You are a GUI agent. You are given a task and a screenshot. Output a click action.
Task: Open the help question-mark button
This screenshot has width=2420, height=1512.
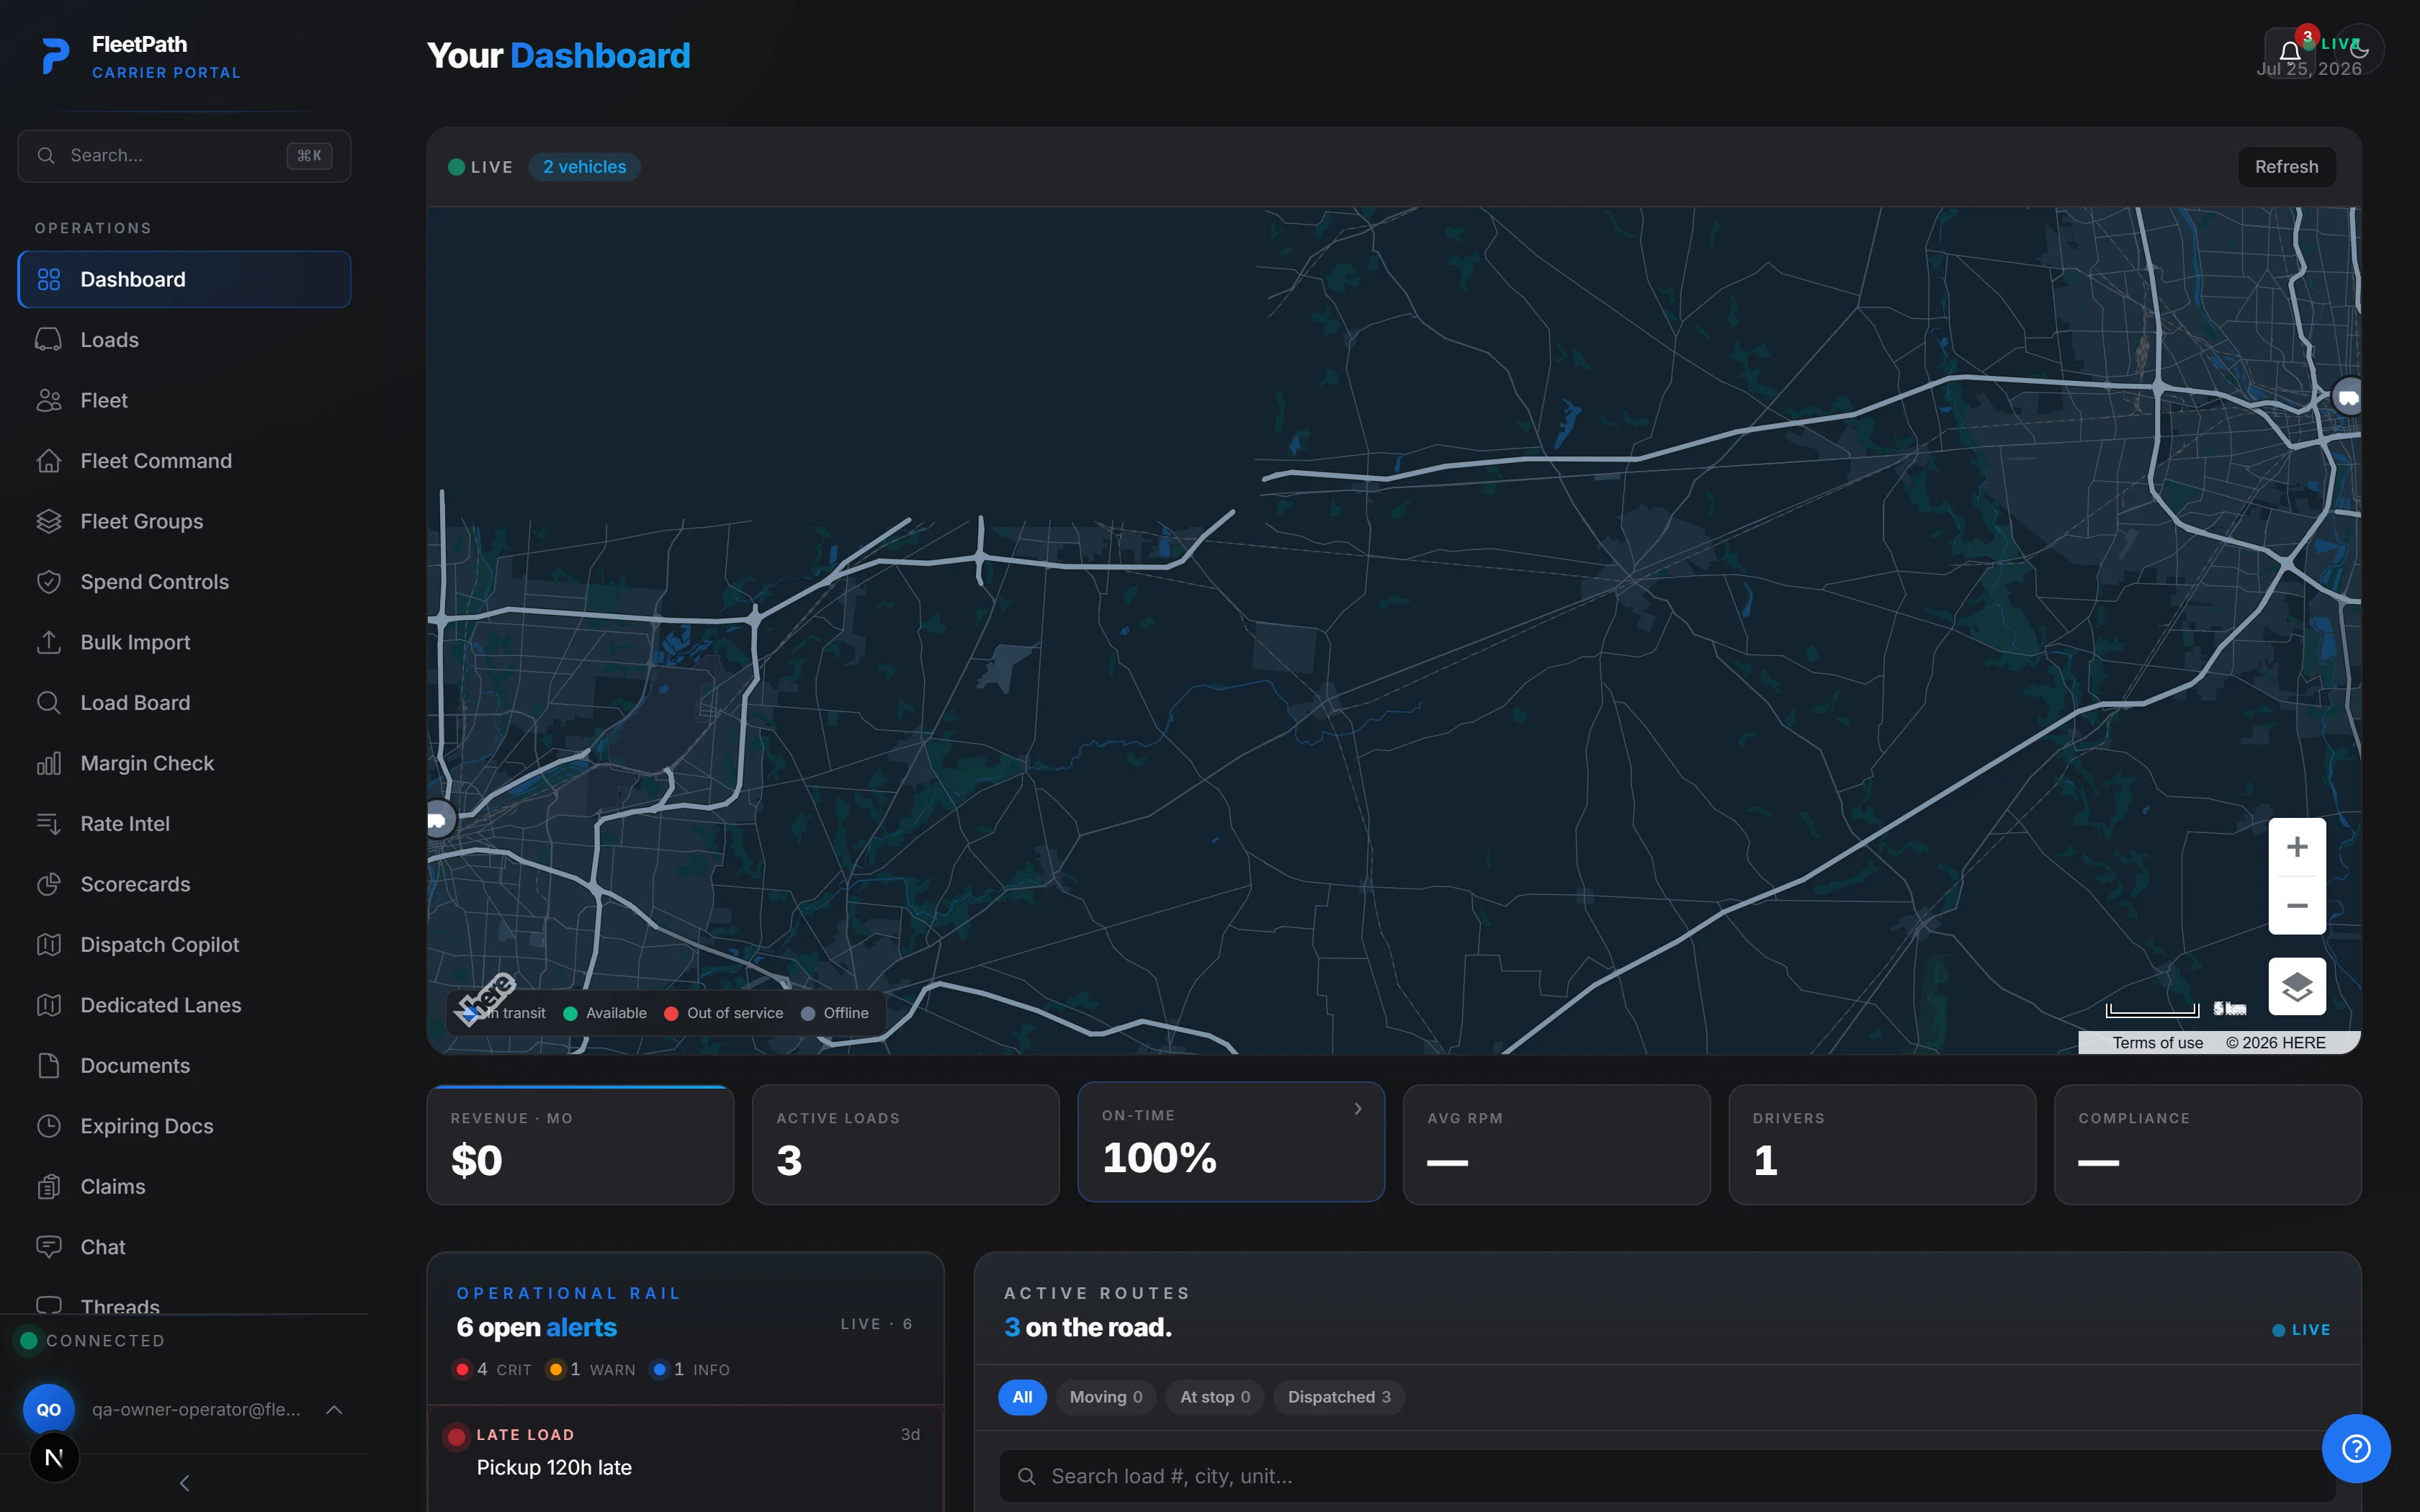(2356, 1448)
